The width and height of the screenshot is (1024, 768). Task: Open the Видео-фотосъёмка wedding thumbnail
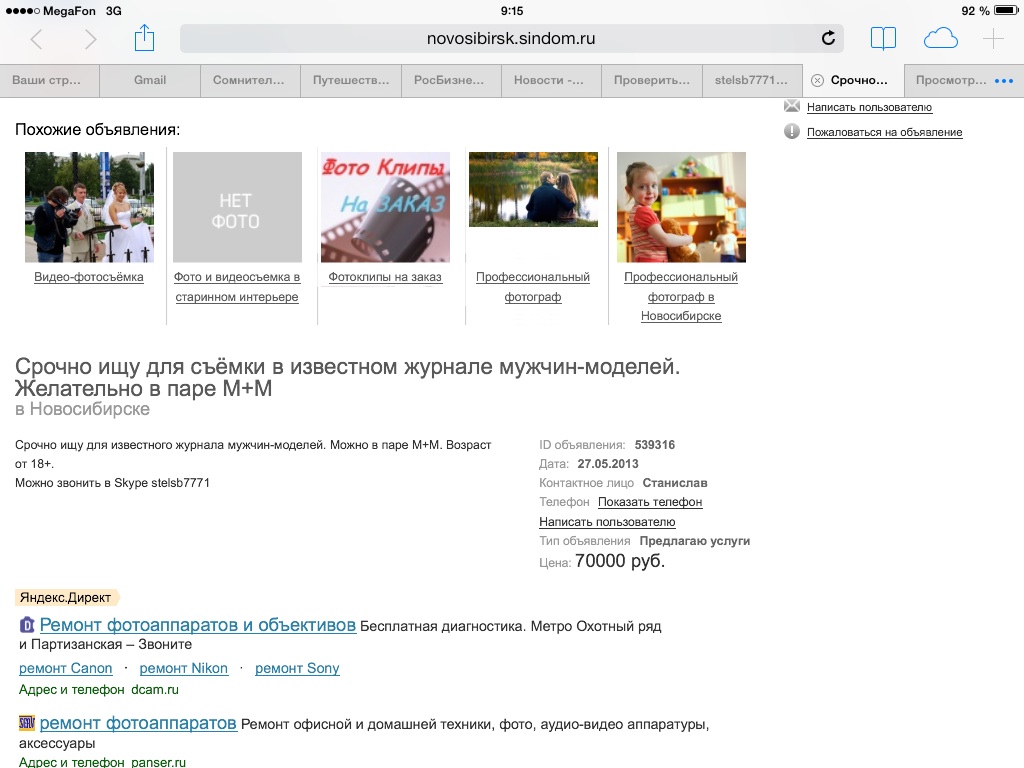(89, 207)
